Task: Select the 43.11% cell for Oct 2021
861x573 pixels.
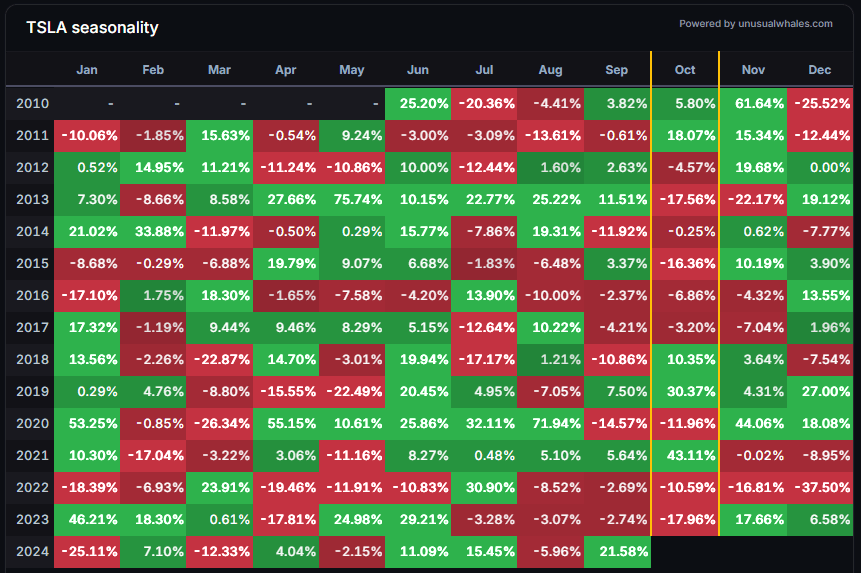Action: pos(685,454)
